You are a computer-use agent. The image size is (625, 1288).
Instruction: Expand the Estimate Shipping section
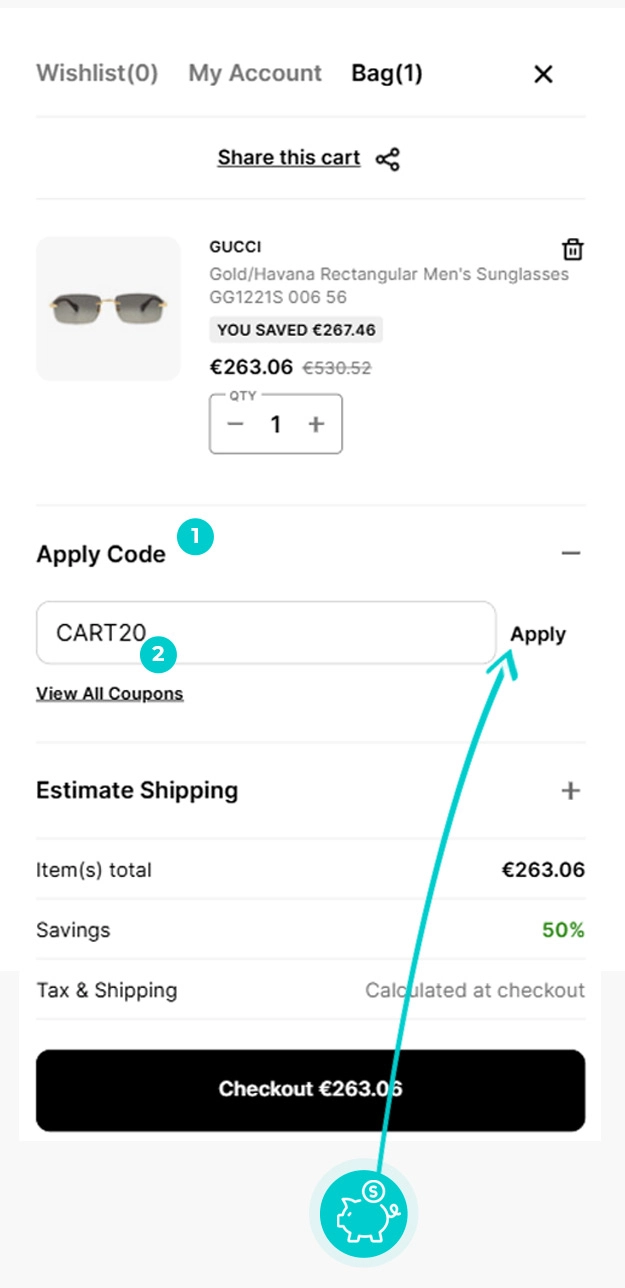point(571,791)
